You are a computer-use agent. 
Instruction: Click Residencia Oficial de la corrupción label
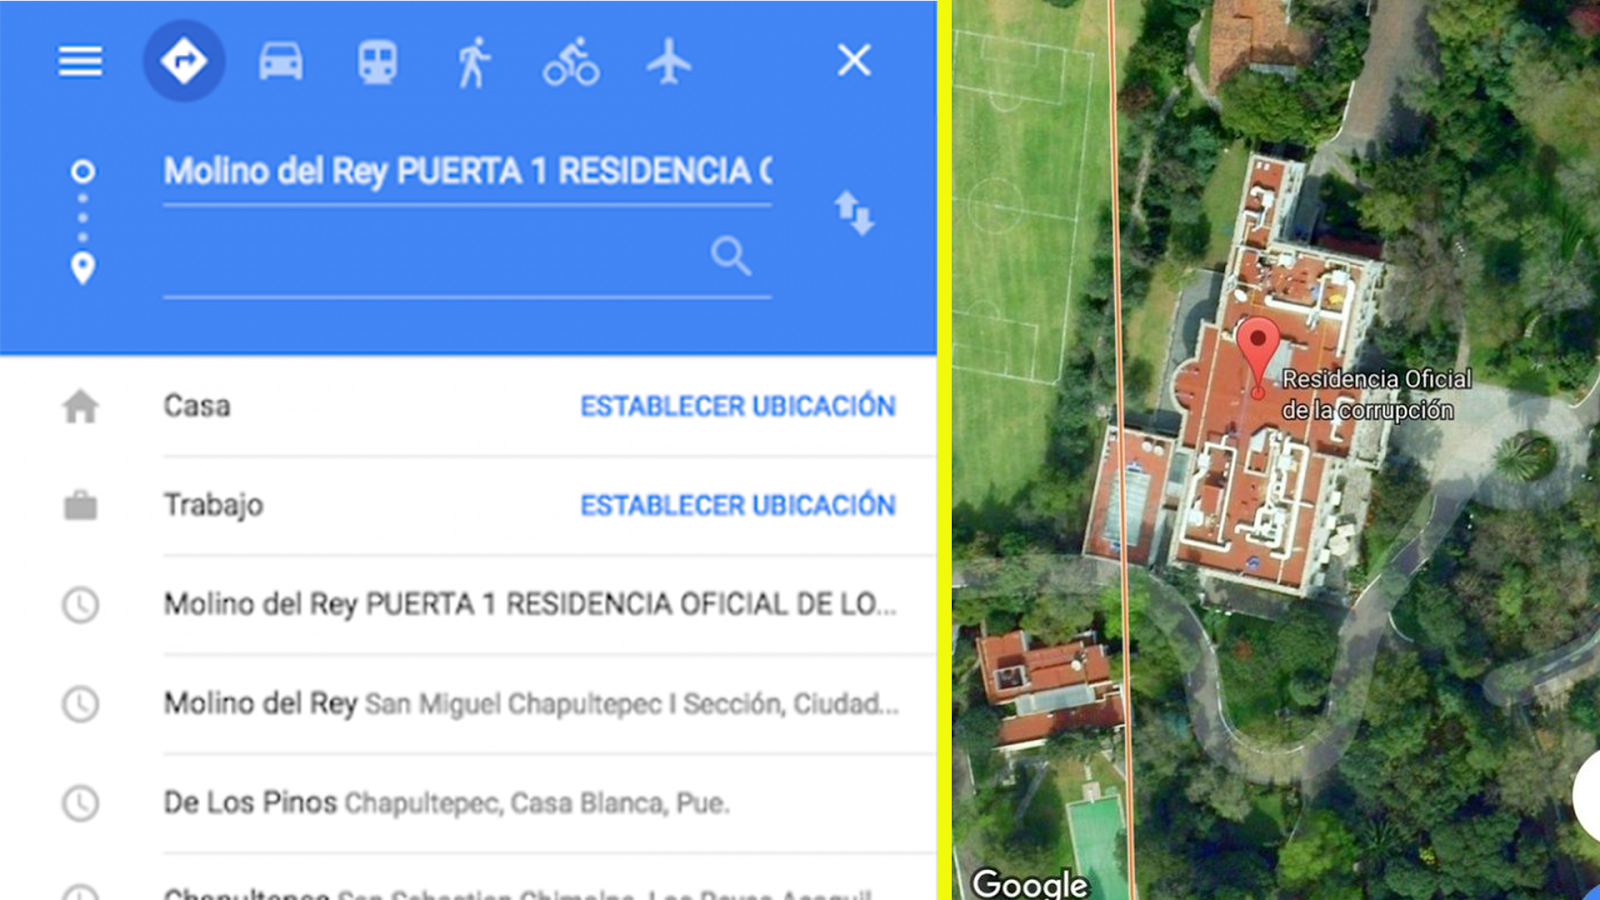point(1376,394)
